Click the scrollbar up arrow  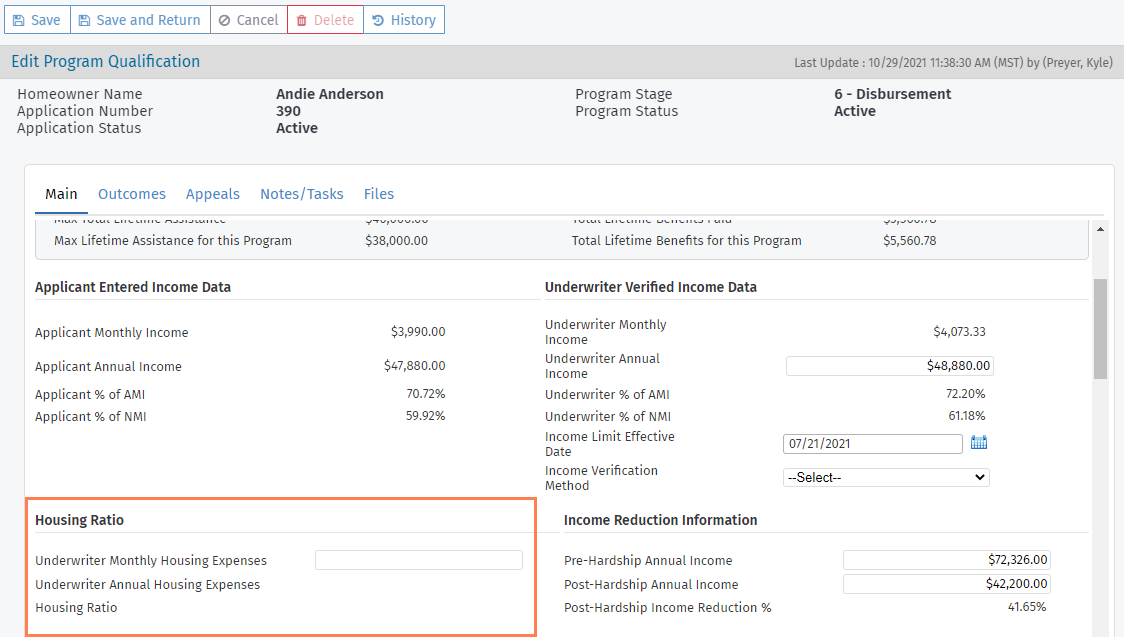coord(1100,228)
